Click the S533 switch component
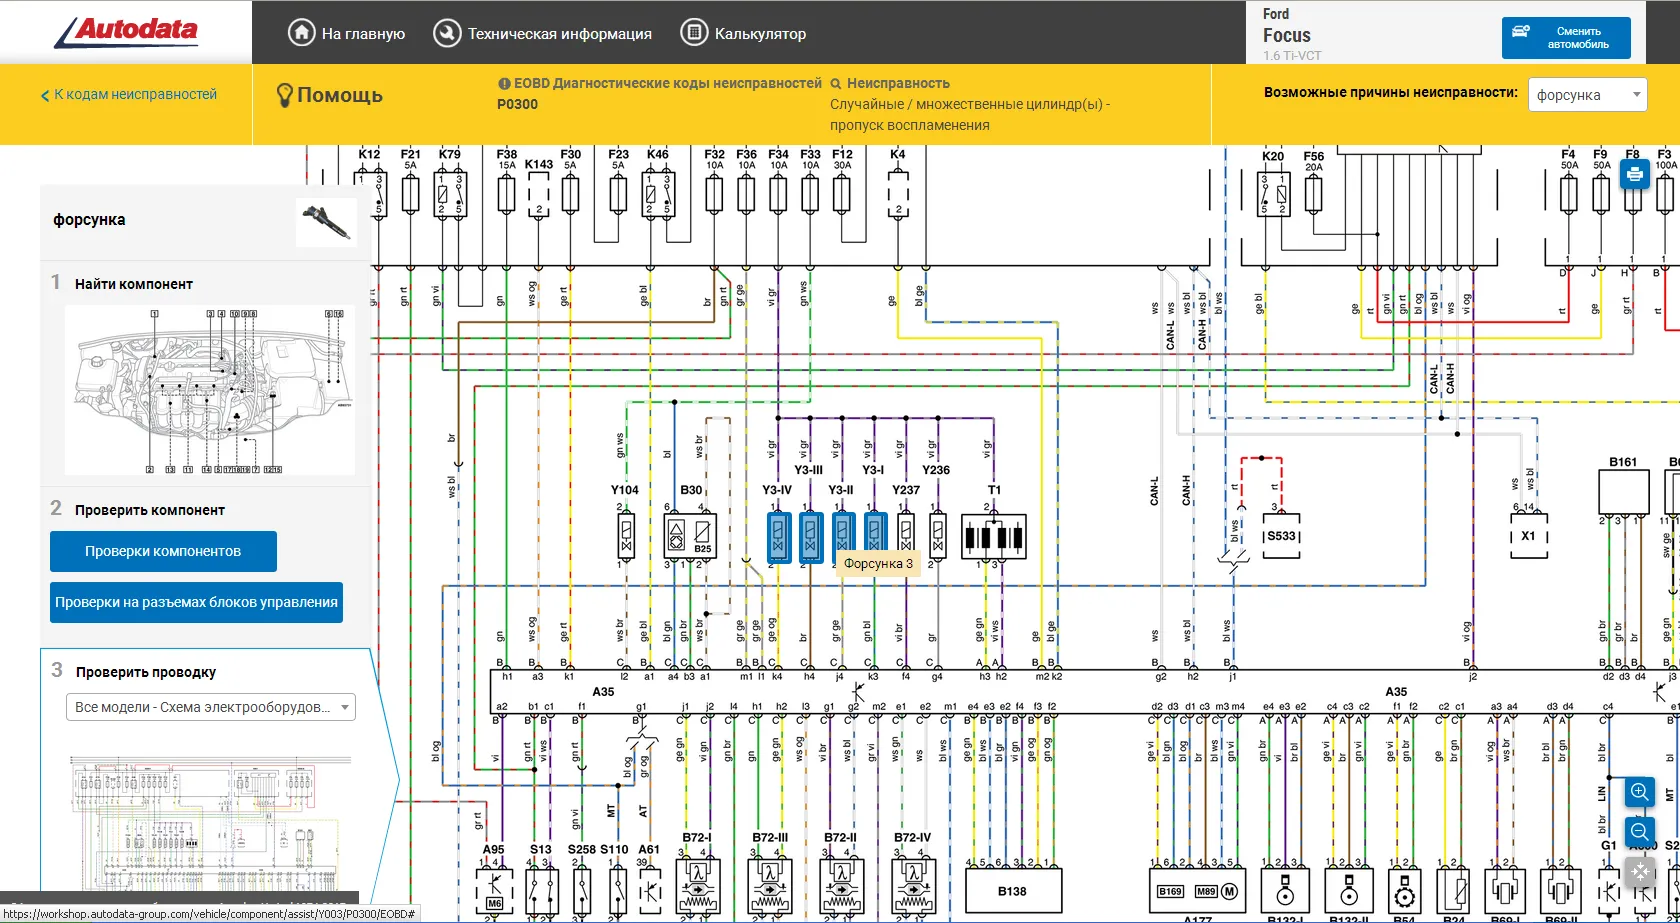 click(1282, 537)
